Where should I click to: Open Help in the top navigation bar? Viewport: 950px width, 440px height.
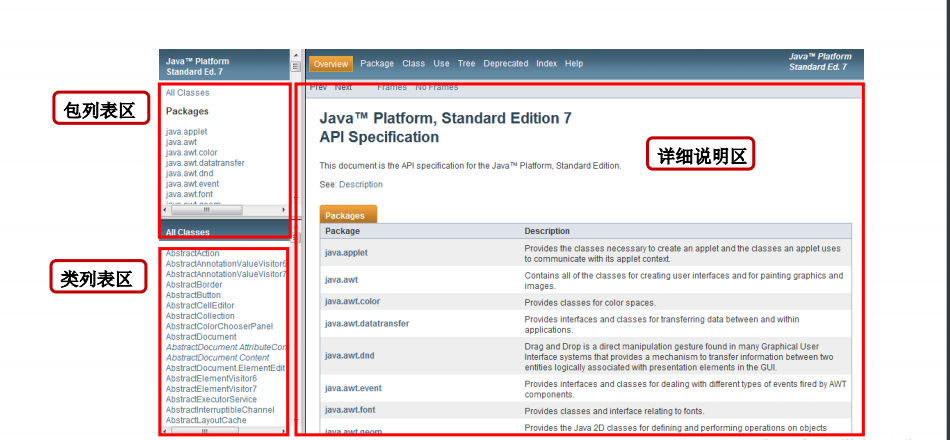pyautogui.click(x=574, y=64)
